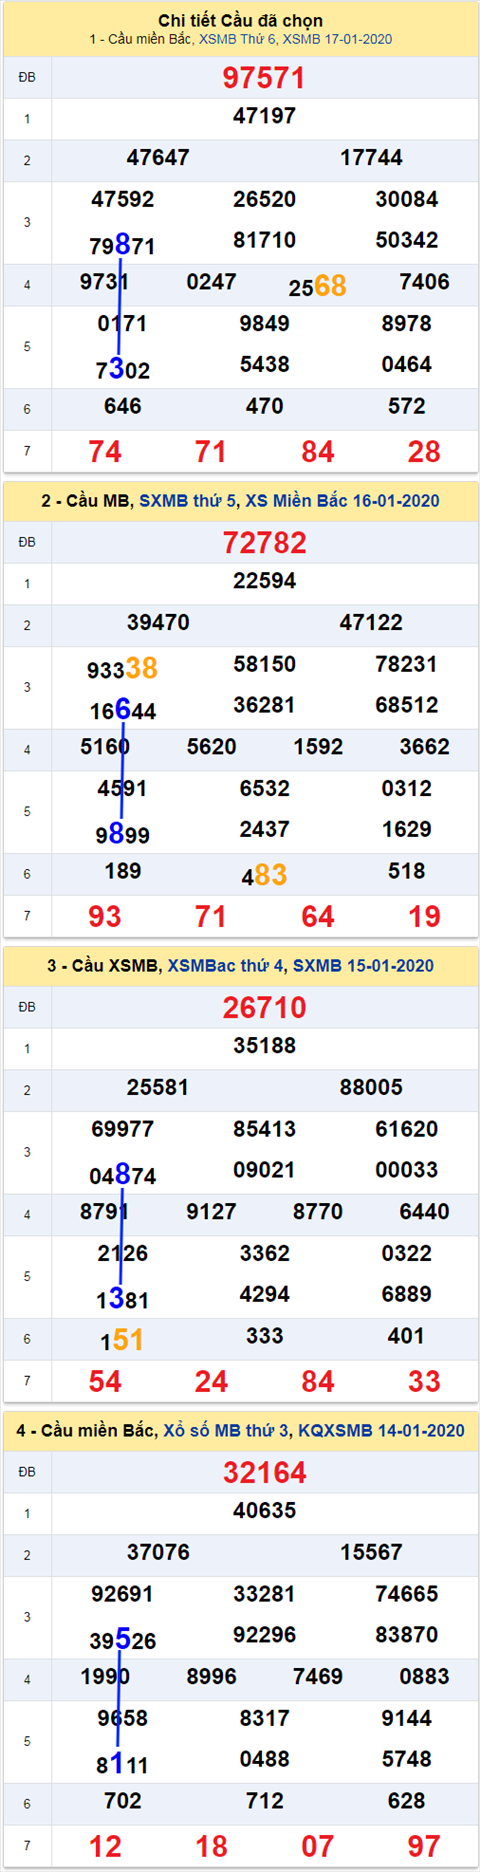
Task: Select third prize number 58150
Action: (x=264, y=664)
